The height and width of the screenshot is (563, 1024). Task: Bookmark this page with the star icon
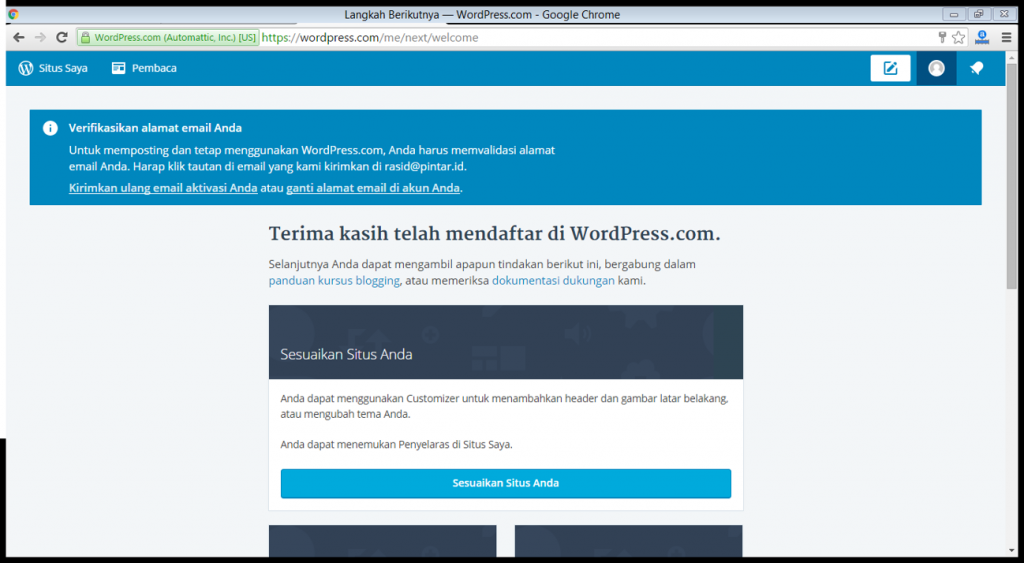pyautogui.click(x=958, y=37)
